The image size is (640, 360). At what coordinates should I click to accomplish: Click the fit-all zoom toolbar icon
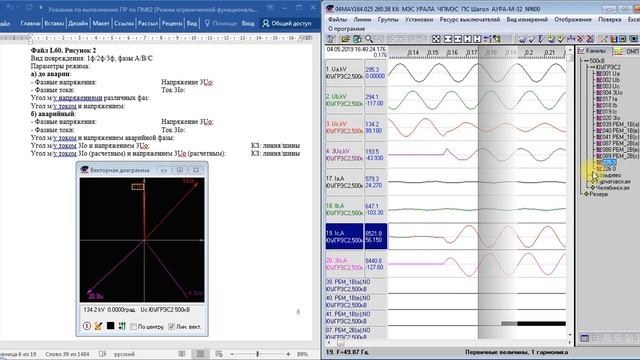coord(436,39)
